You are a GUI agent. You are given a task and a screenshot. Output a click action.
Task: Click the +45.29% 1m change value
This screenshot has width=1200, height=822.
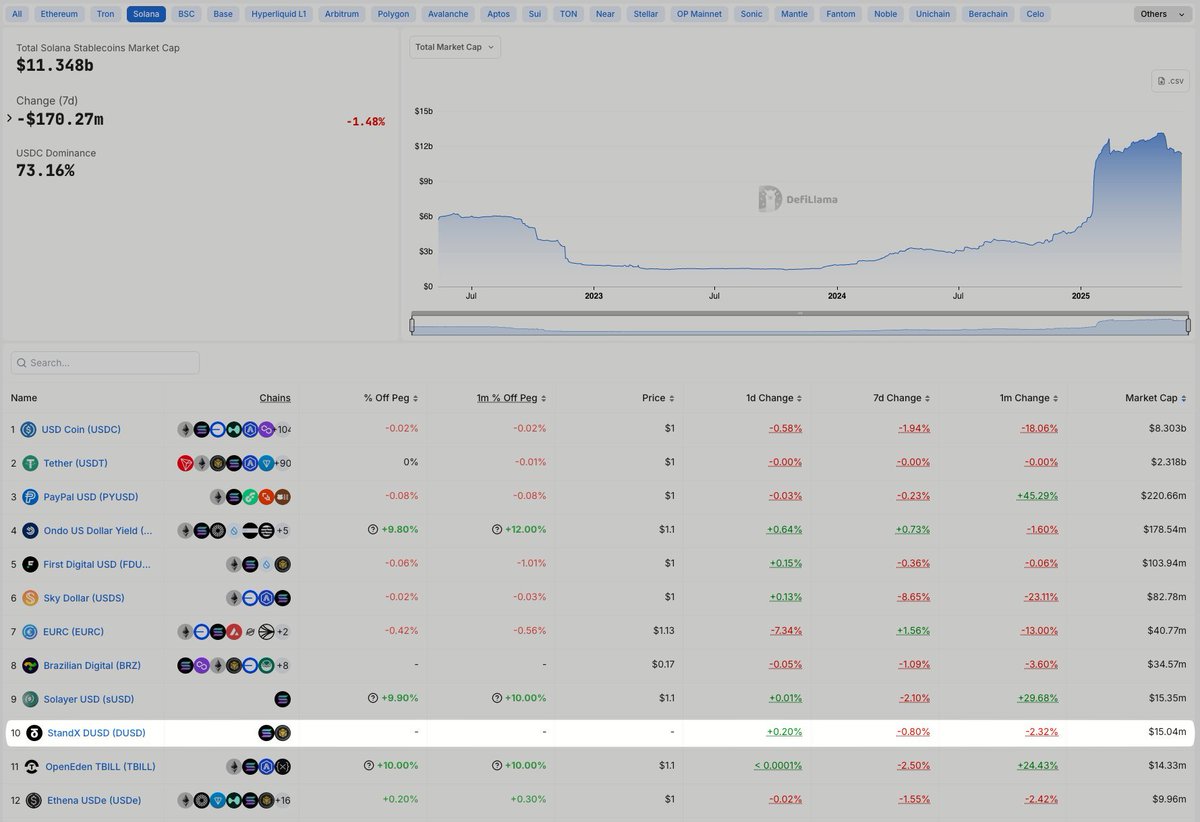tap(1036, 497)
